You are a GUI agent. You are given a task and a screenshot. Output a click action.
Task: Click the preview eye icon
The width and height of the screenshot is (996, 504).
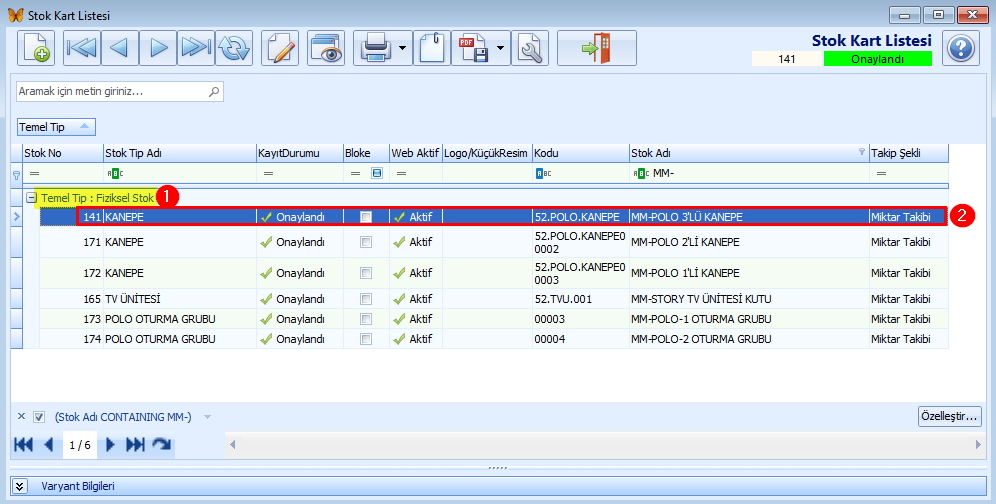(326, 48)
